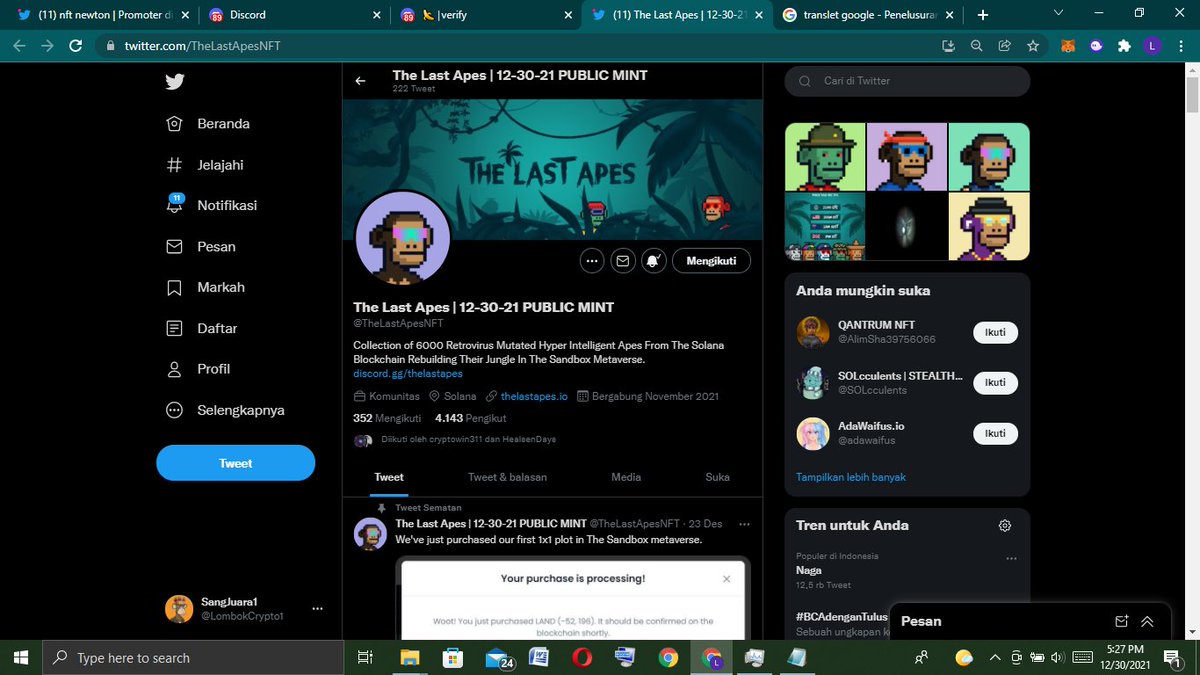
Task: Go to Beranda in the sidebar
Action: click(x=208, y=124)
